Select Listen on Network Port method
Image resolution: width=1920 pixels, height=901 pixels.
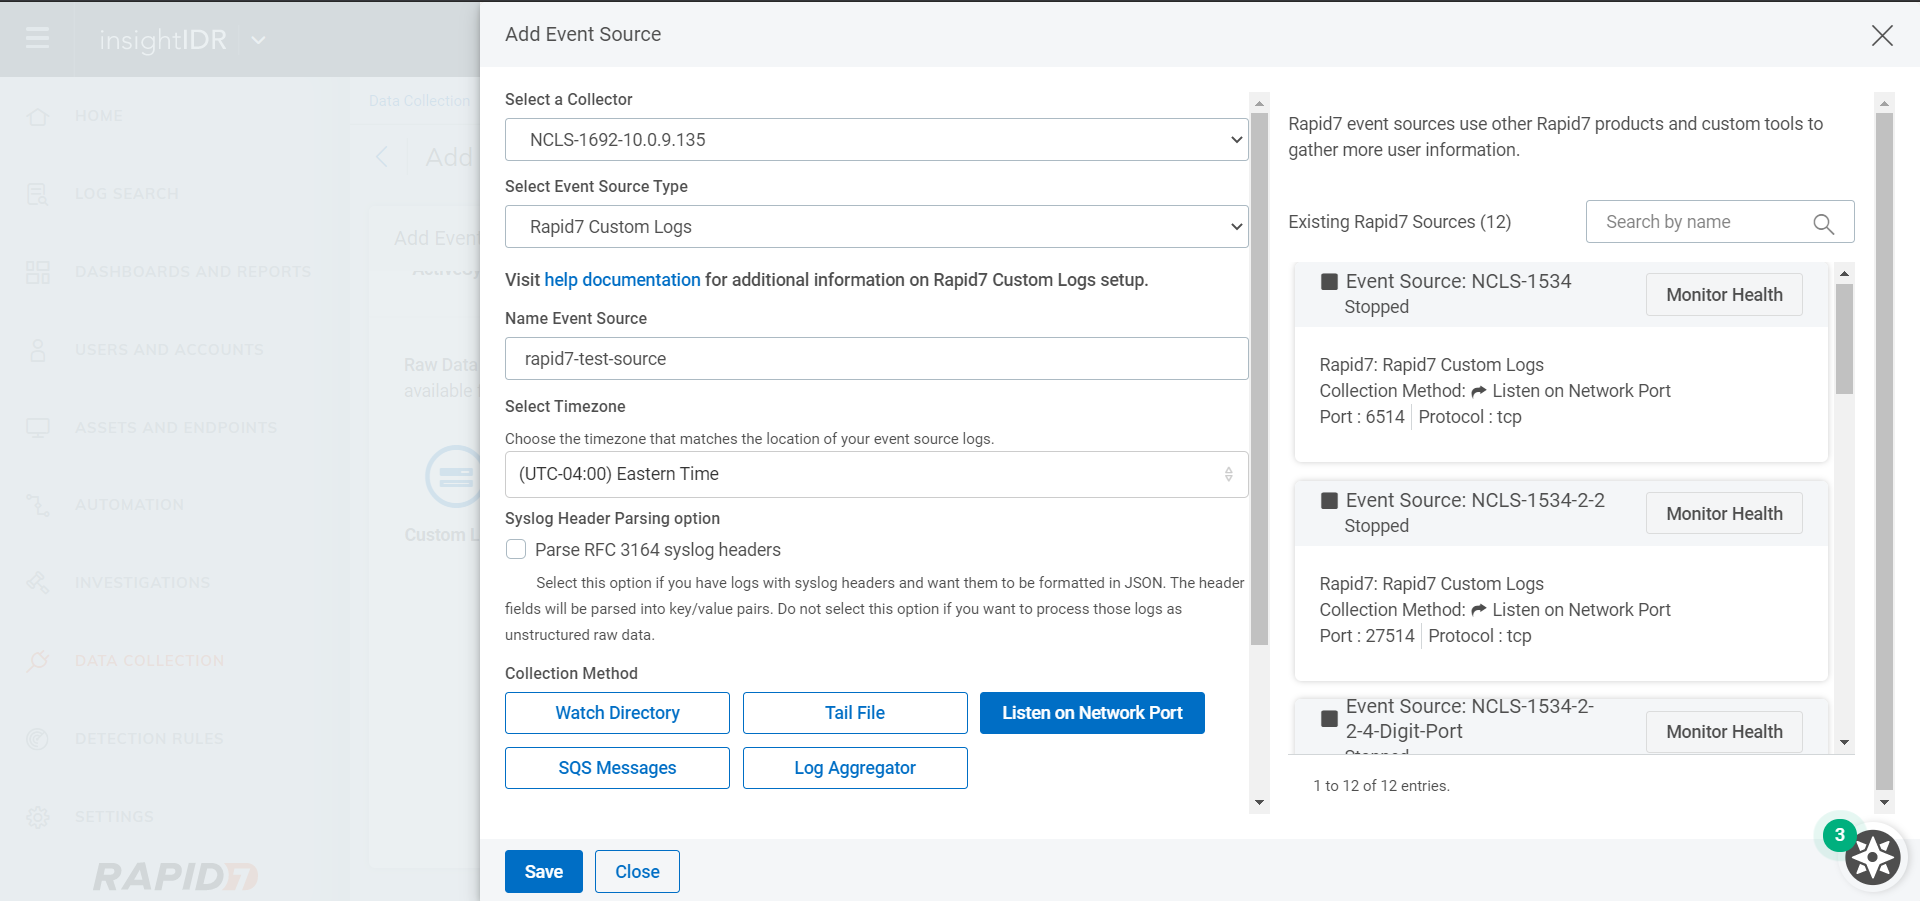[1092, 713]
